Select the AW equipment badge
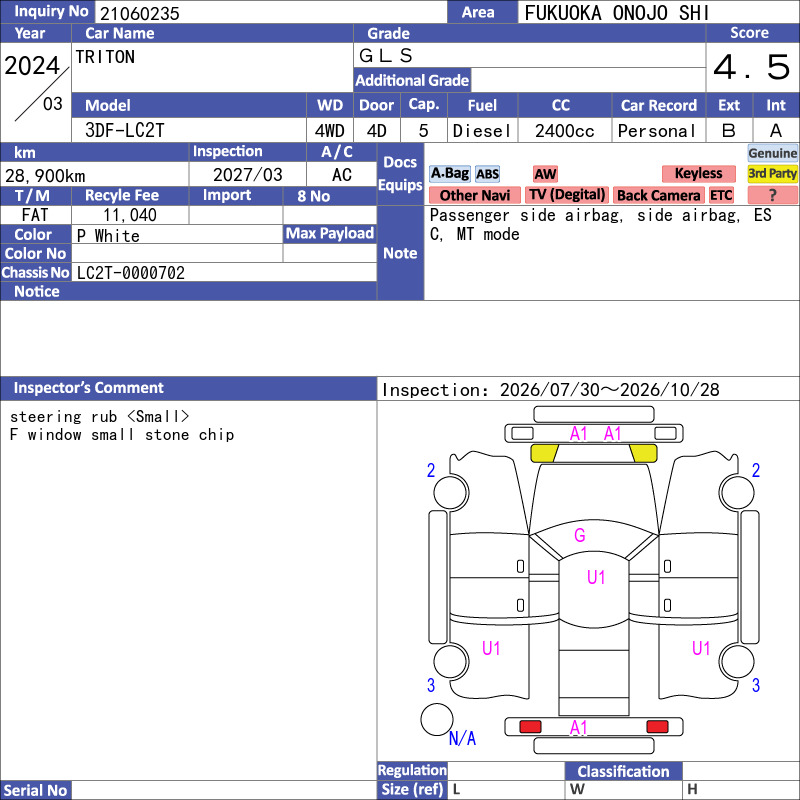This screenshot has height=800, width=800. click(545, 174)
